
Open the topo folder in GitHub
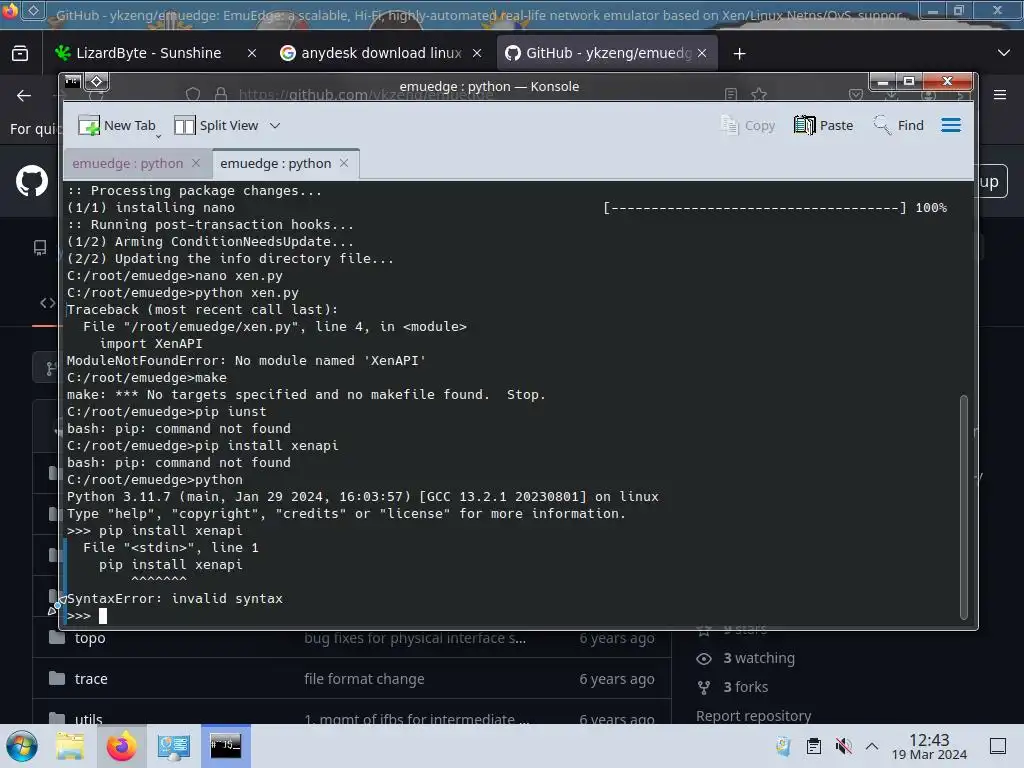90,638
